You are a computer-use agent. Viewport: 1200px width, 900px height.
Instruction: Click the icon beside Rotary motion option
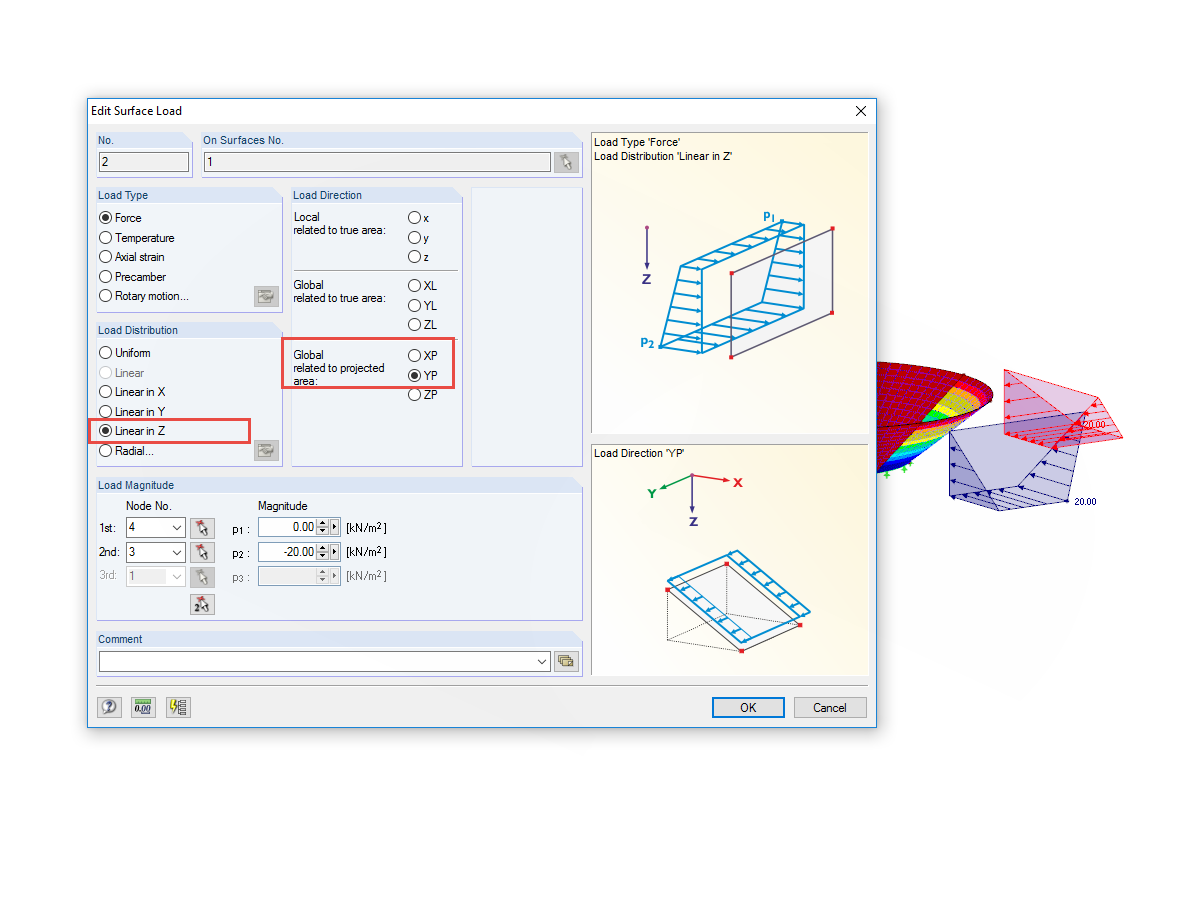(265, 296)
